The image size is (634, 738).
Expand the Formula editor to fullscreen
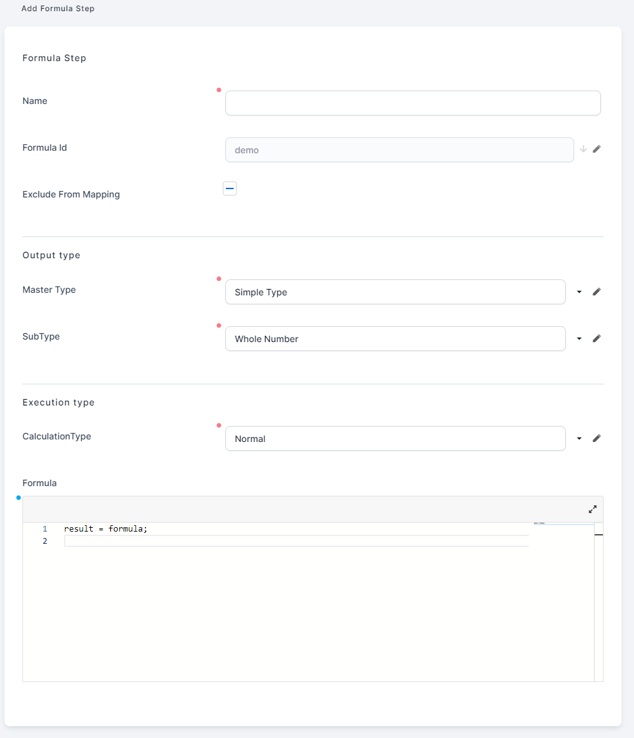pyautogui.click(x=592, y=509)
